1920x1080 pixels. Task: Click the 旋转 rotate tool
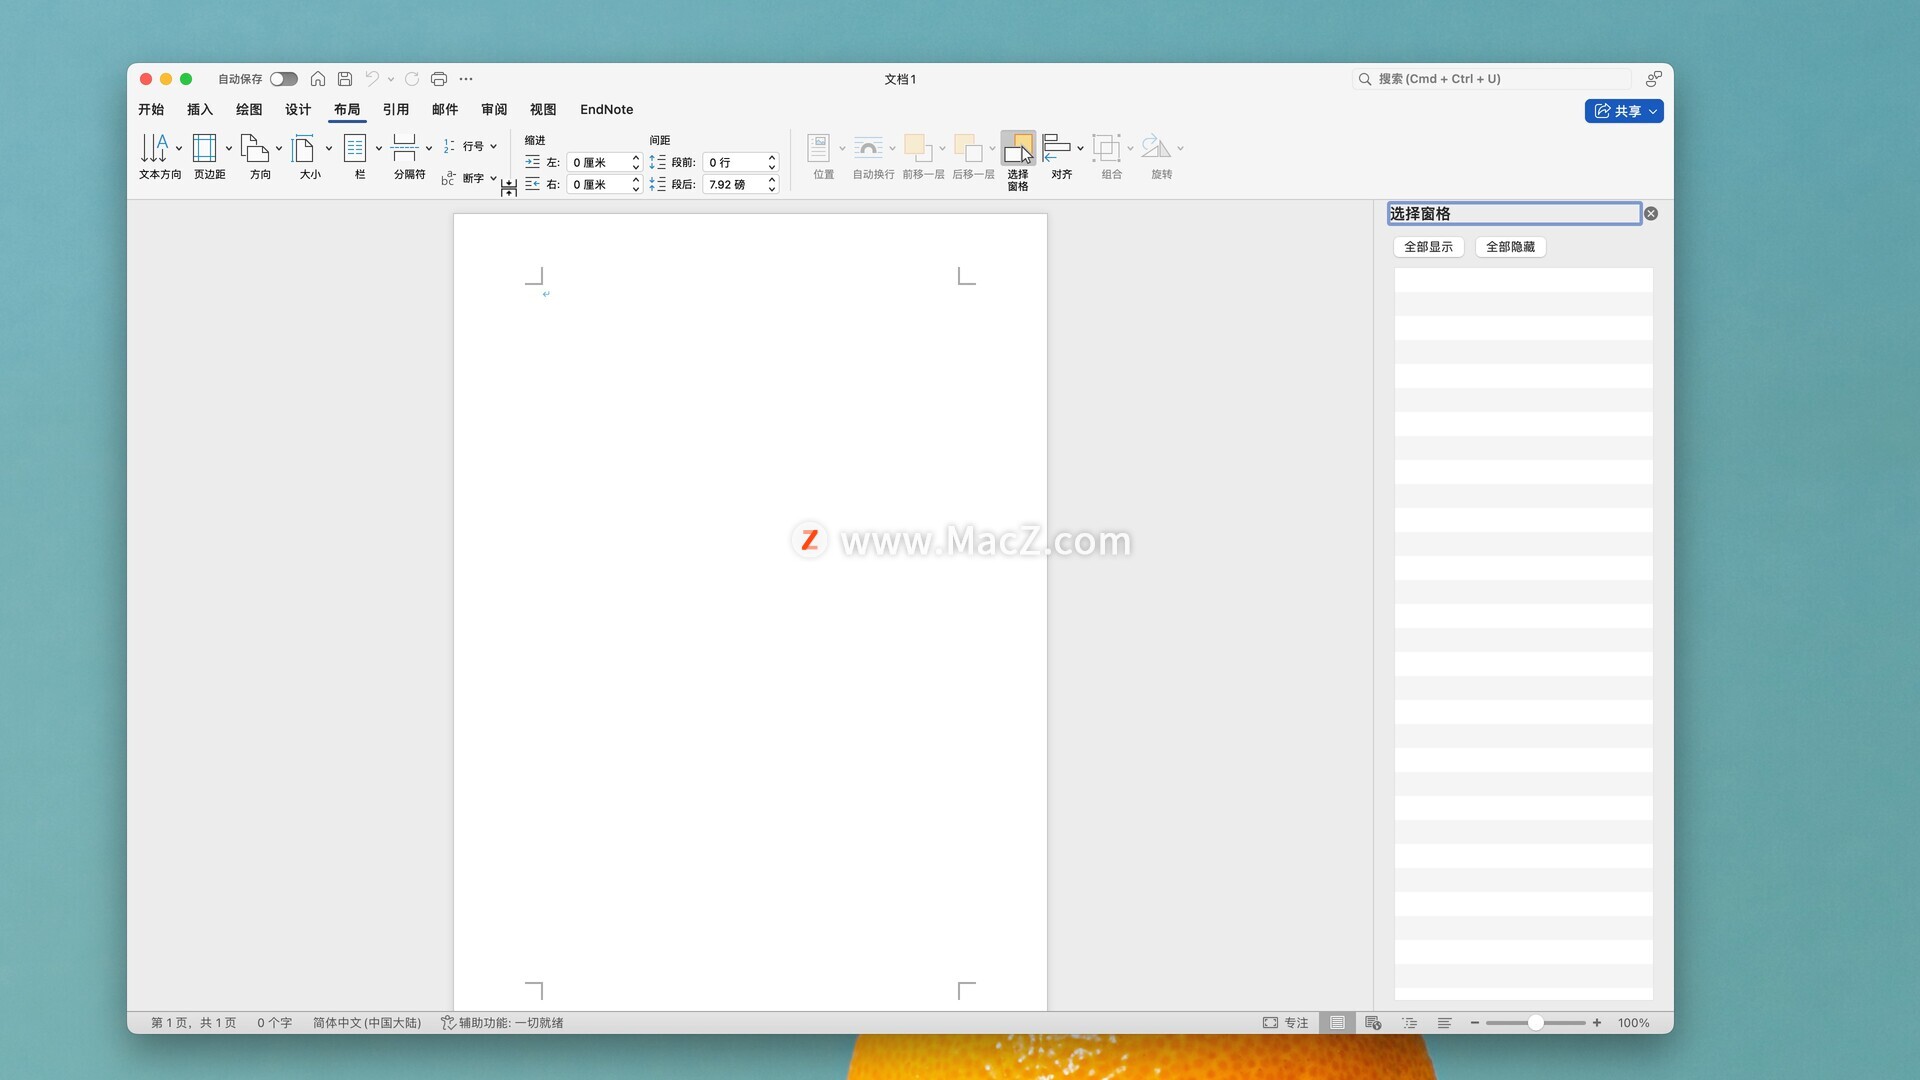tap(1161, 156)
